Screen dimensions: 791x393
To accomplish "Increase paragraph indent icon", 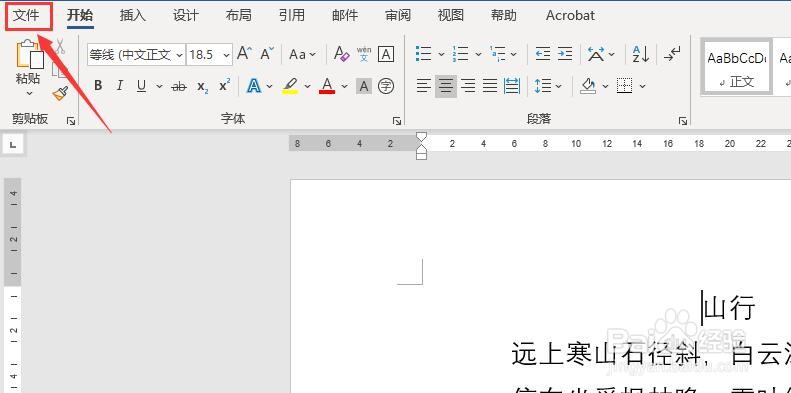I will point(565,53).
